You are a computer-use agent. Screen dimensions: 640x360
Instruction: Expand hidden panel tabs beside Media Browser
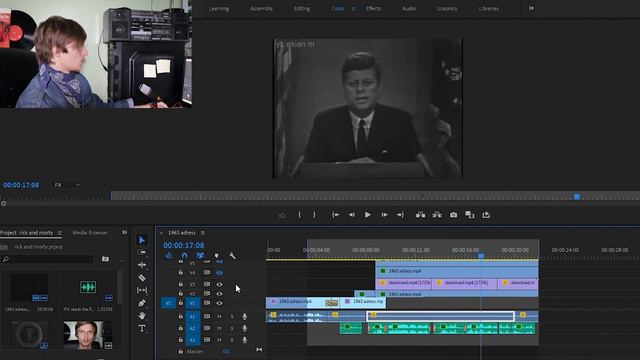pyautogui.click(x=124, y=233)
